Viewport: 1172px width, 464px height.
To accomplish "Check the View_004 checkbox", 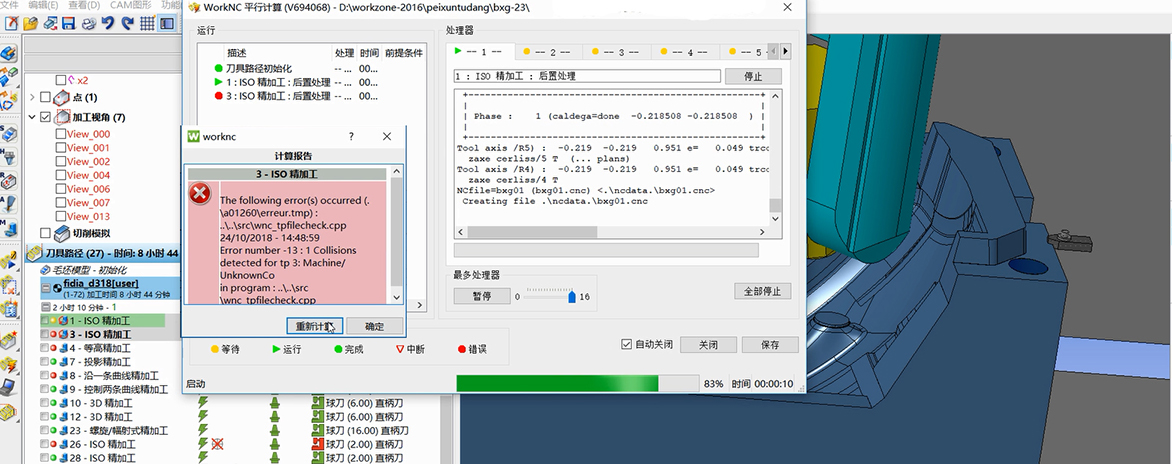I will click(x=61, y=175).
